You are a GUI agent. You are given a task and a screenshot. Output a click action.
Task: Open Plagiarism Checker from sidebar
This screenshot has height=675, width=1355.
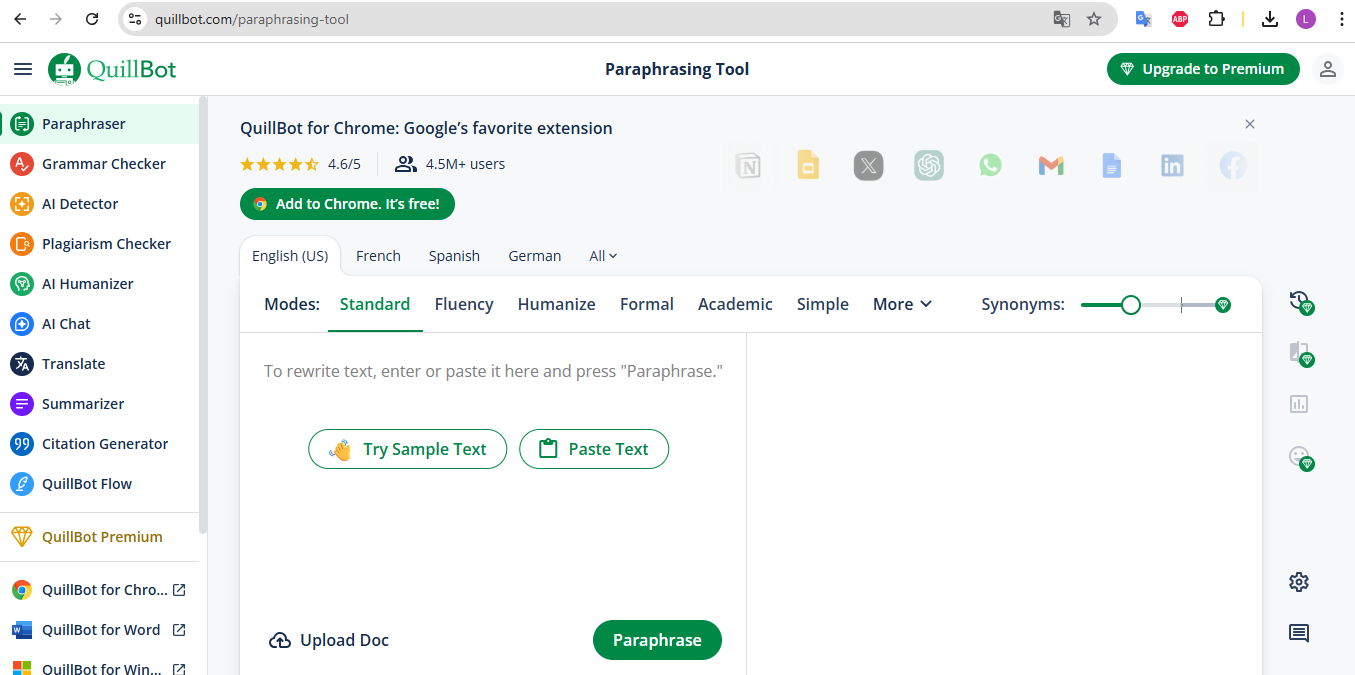coord(100,244)
